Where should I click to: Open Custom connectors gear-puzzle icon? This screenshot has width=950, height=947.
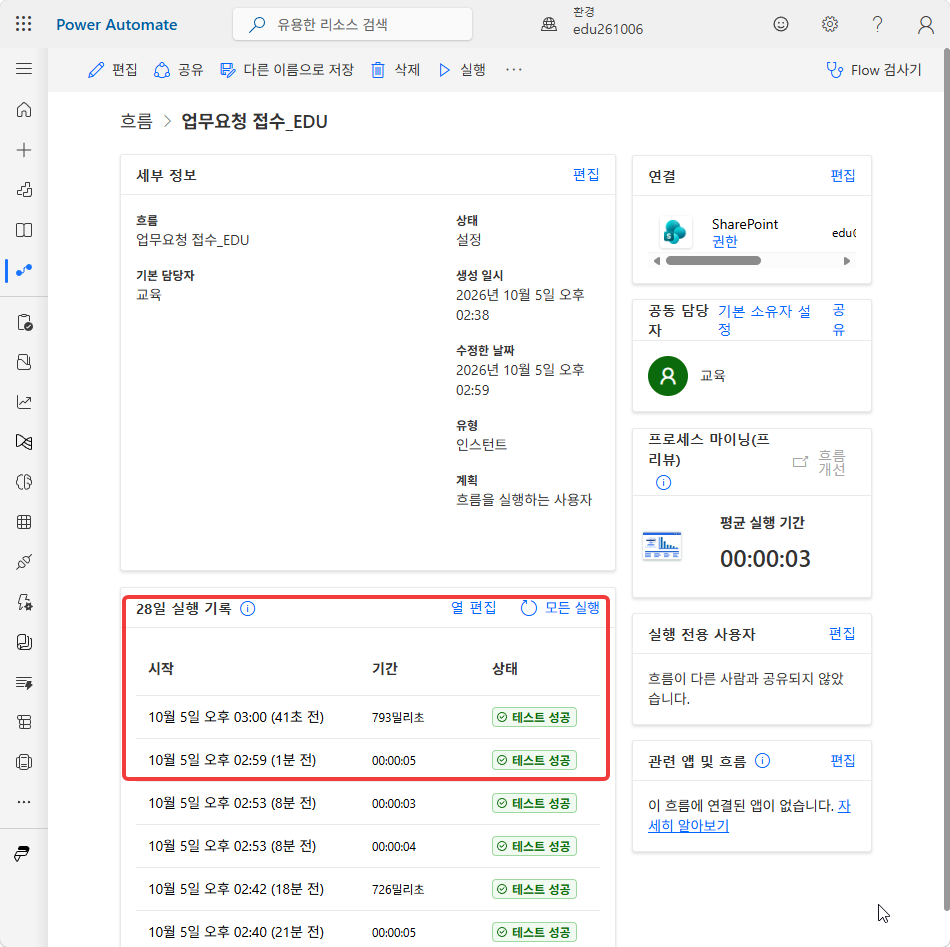coord(24,602)
